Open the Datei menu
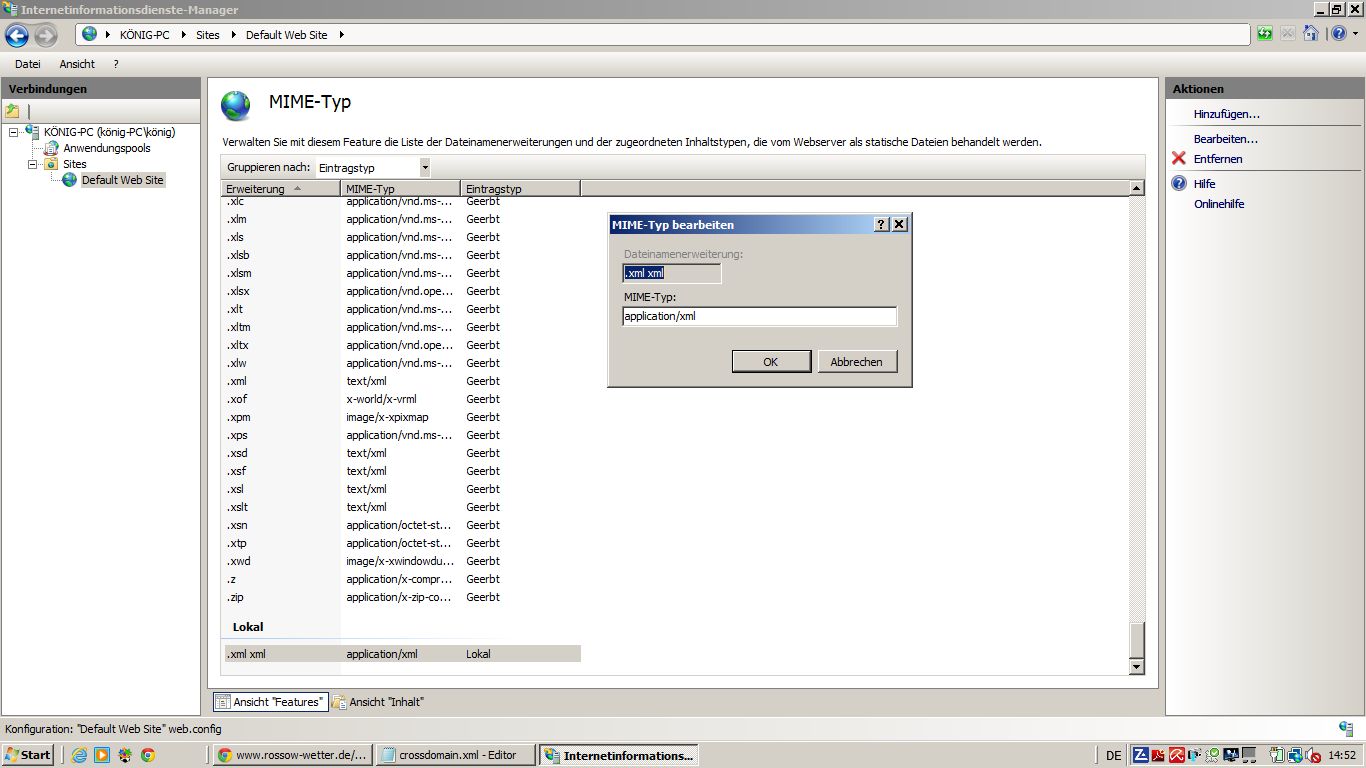Image resolution: width=1366 pixels, height=768 pixels. (x=27, y=64)
